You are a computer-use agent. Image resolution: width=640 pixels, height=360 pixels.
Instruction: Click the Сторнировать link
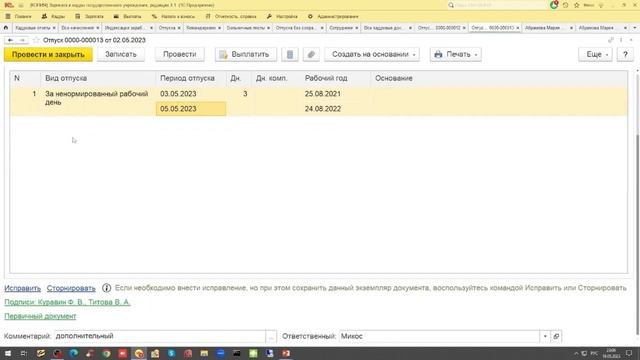[x=71, y=288]
